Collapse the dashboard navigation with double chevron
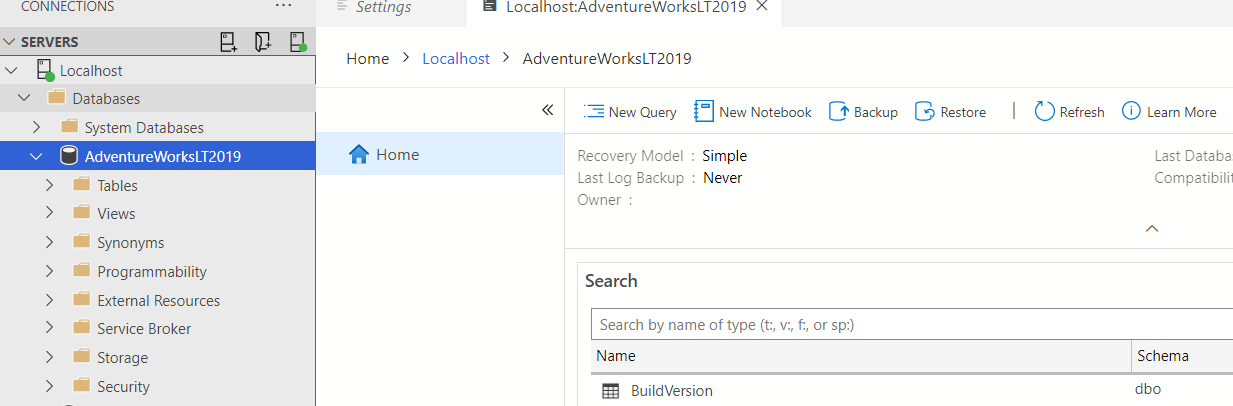 [547, 110]
